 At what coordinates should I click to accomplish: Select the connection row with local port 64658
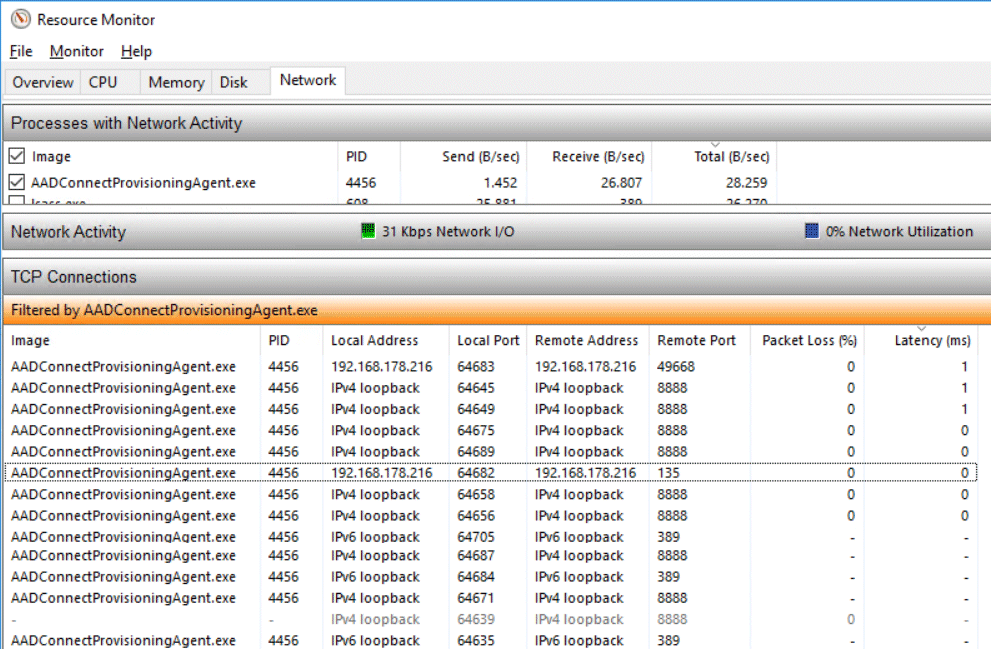click(490, 494)
